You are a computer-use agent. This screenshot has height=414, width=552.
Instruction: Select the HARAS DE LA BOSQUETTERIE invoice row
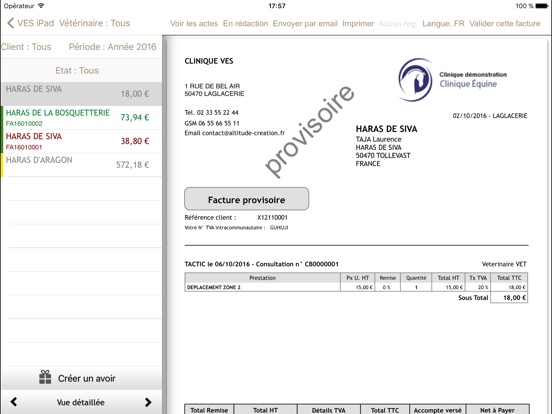(82, 118)
